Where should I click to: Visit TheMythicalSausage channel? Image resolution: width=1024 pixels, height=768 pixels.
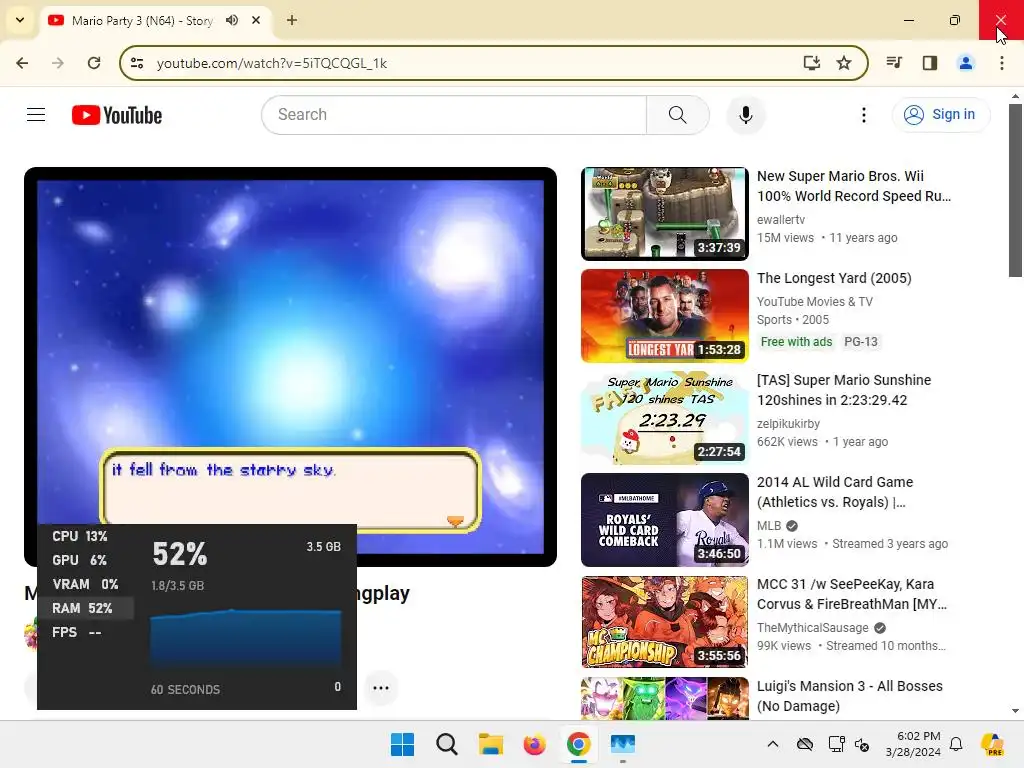812,628
